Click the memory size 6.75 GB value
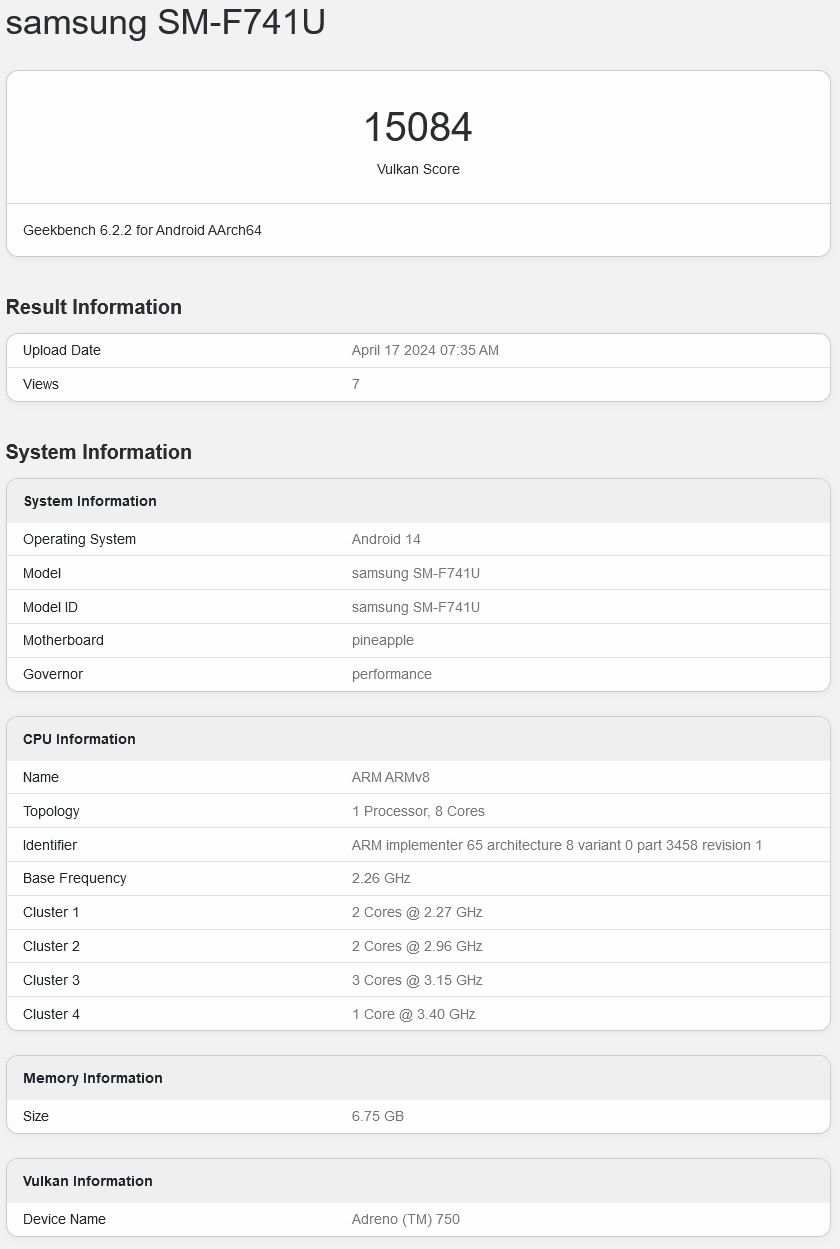840x1249 pixels. pos(378,1116)
